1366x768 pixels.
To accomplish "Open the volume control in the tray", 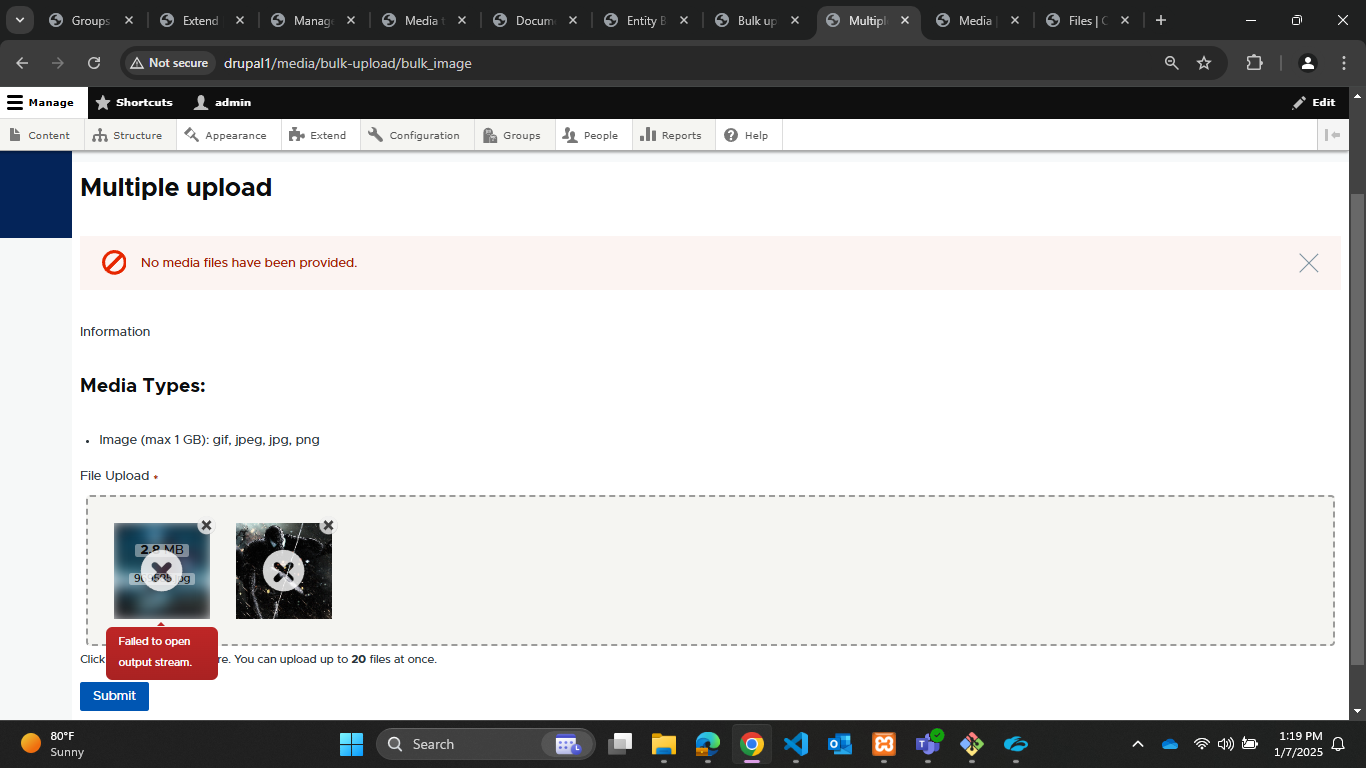I will point(1226,744).
